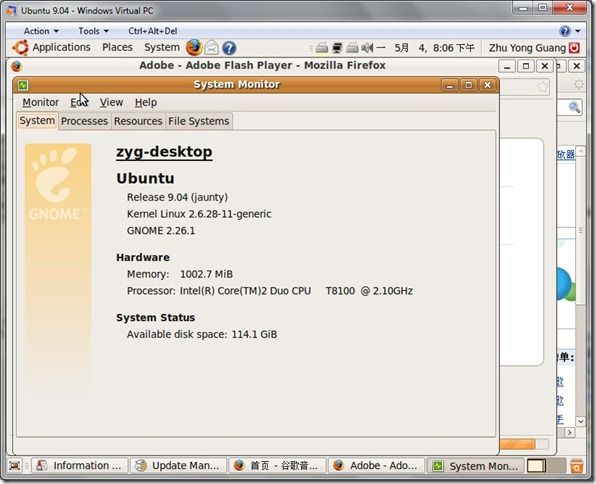
Task: Click the GNOME 2.26.1 version text
Action: click(x=161, y=231)
